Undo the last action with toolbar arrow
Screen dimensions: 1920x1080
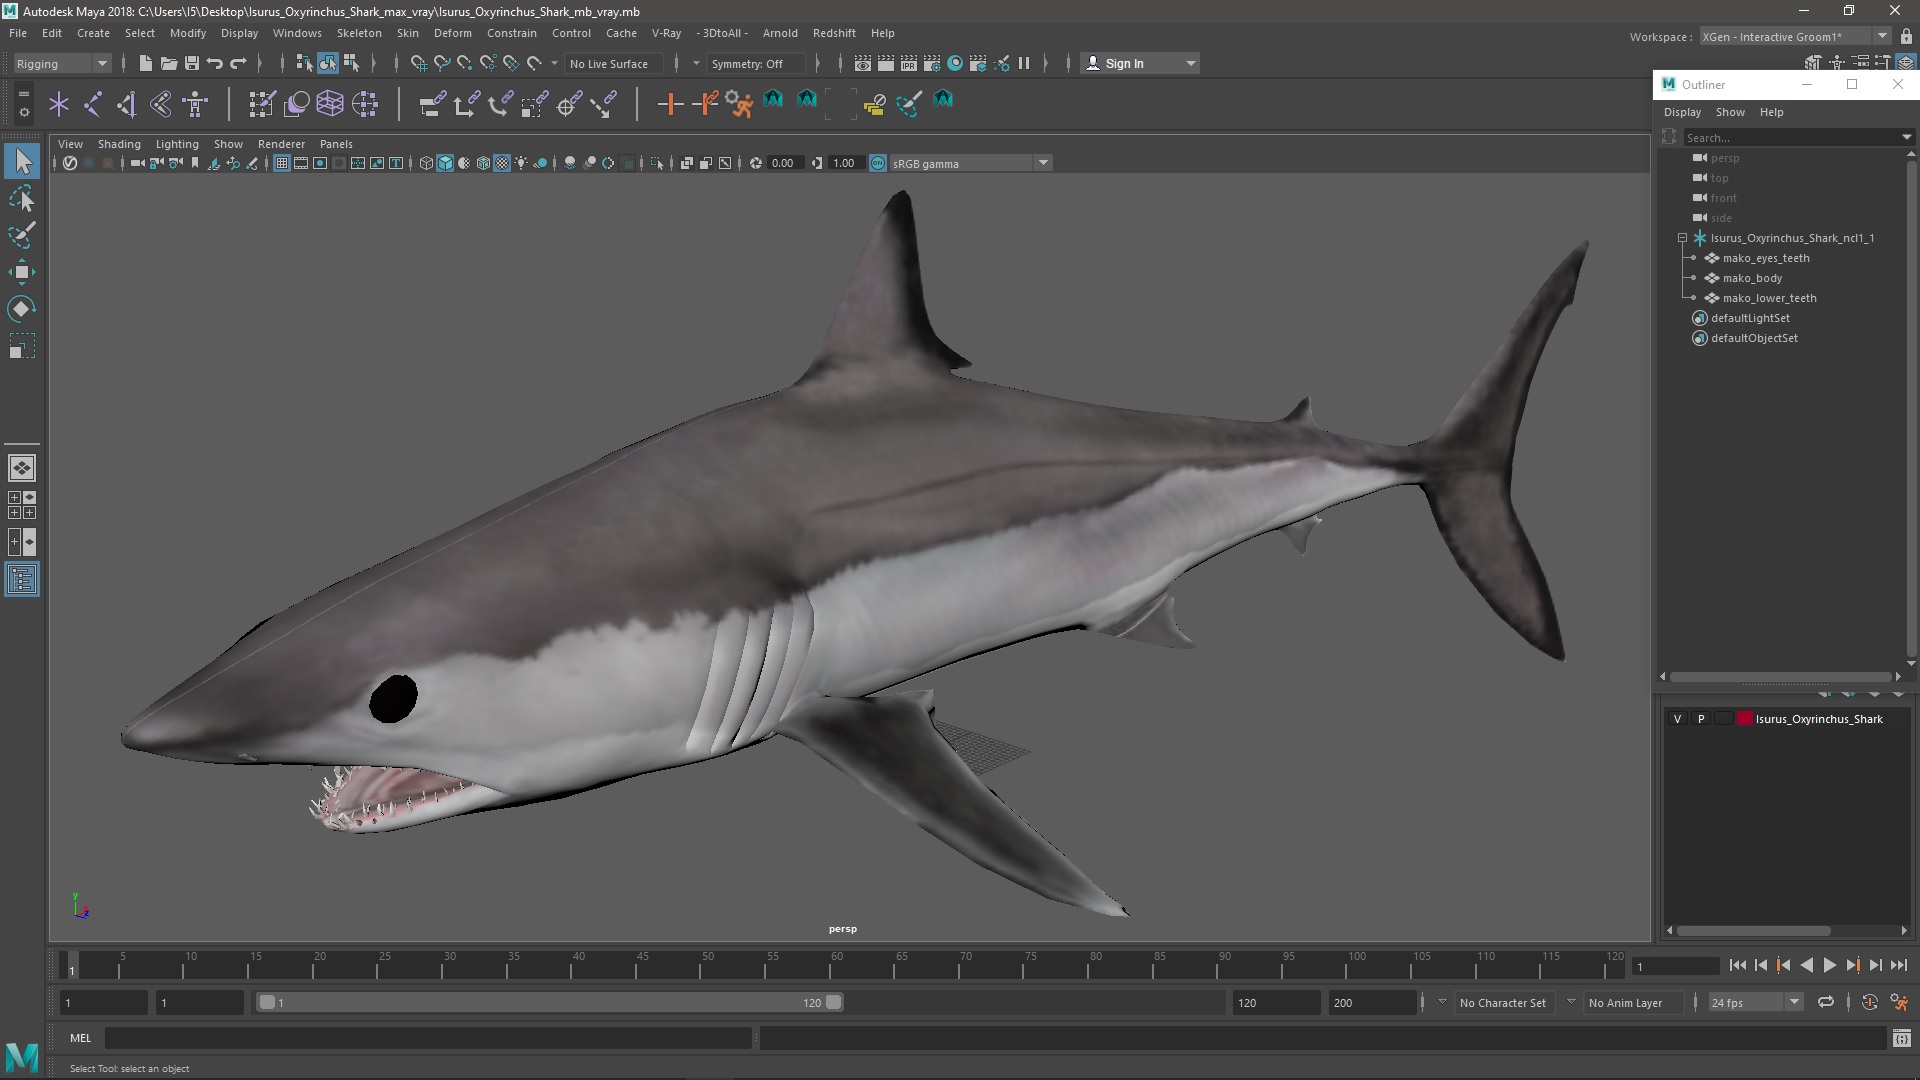[x=215, y=63]
